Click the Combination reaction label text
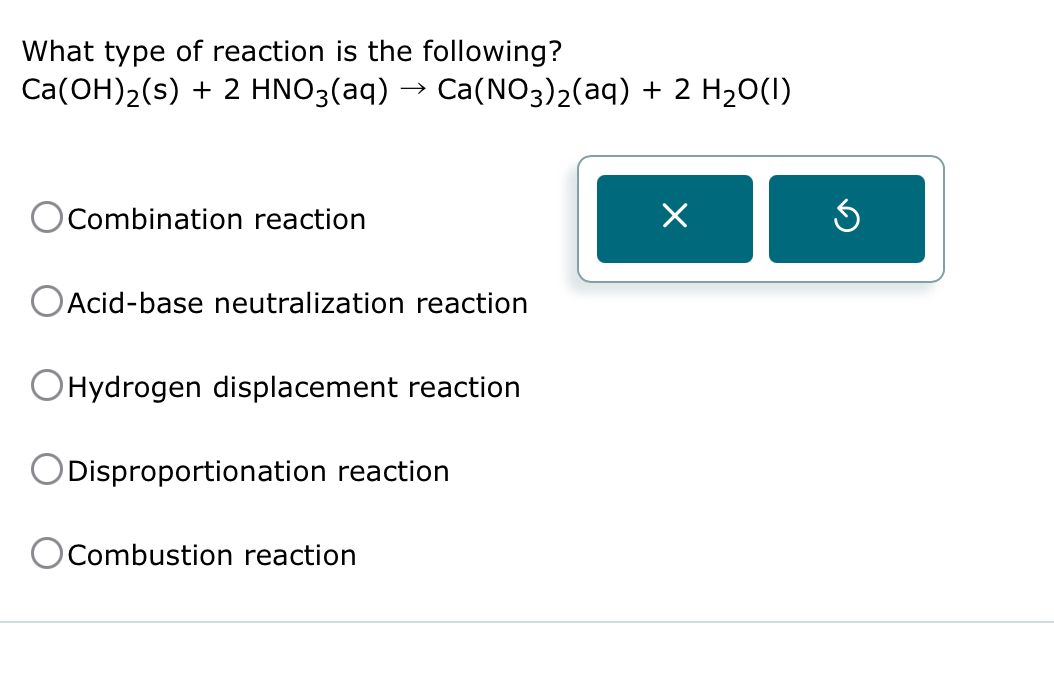This screenshot has height=686, width=1054. pyautogui.click(x=215, y=219)
